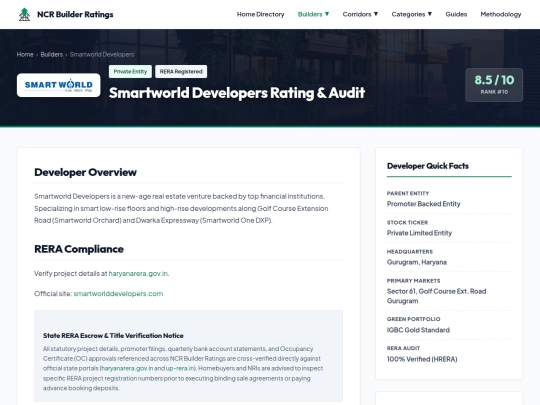Click the Primary Markets label
This screenshot has height=405, width=540.
point(413,281)
